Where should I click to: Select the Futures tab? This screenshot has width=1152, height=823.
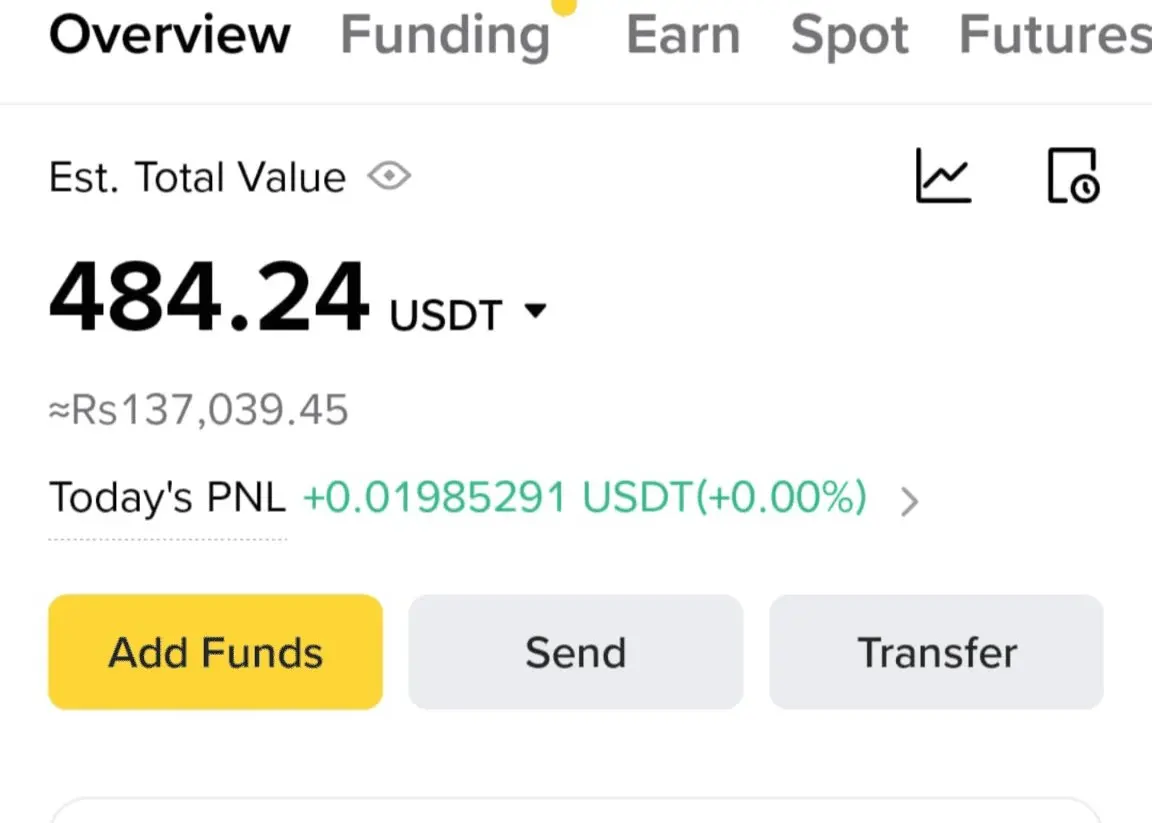(1055, 36)
